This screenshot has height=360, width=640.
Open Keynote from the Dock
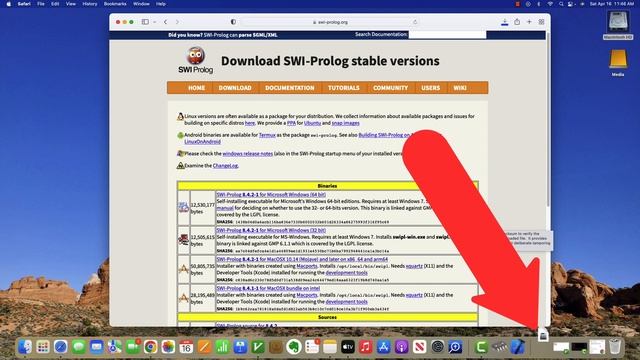point(240,347)
